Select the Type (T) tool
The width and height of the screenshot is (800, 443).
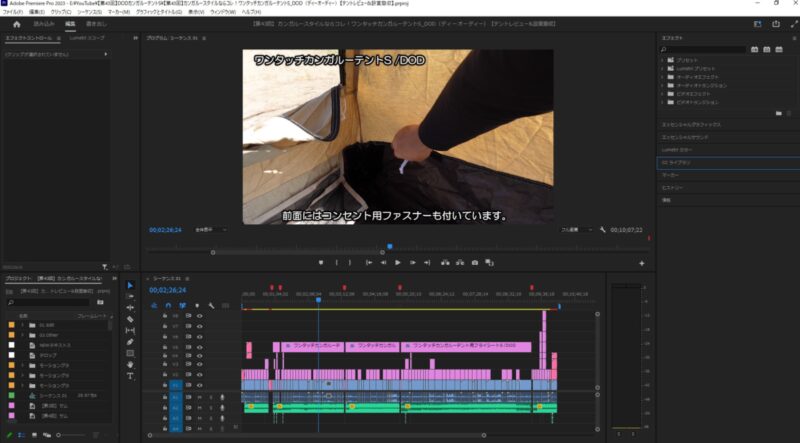(130, 376)
